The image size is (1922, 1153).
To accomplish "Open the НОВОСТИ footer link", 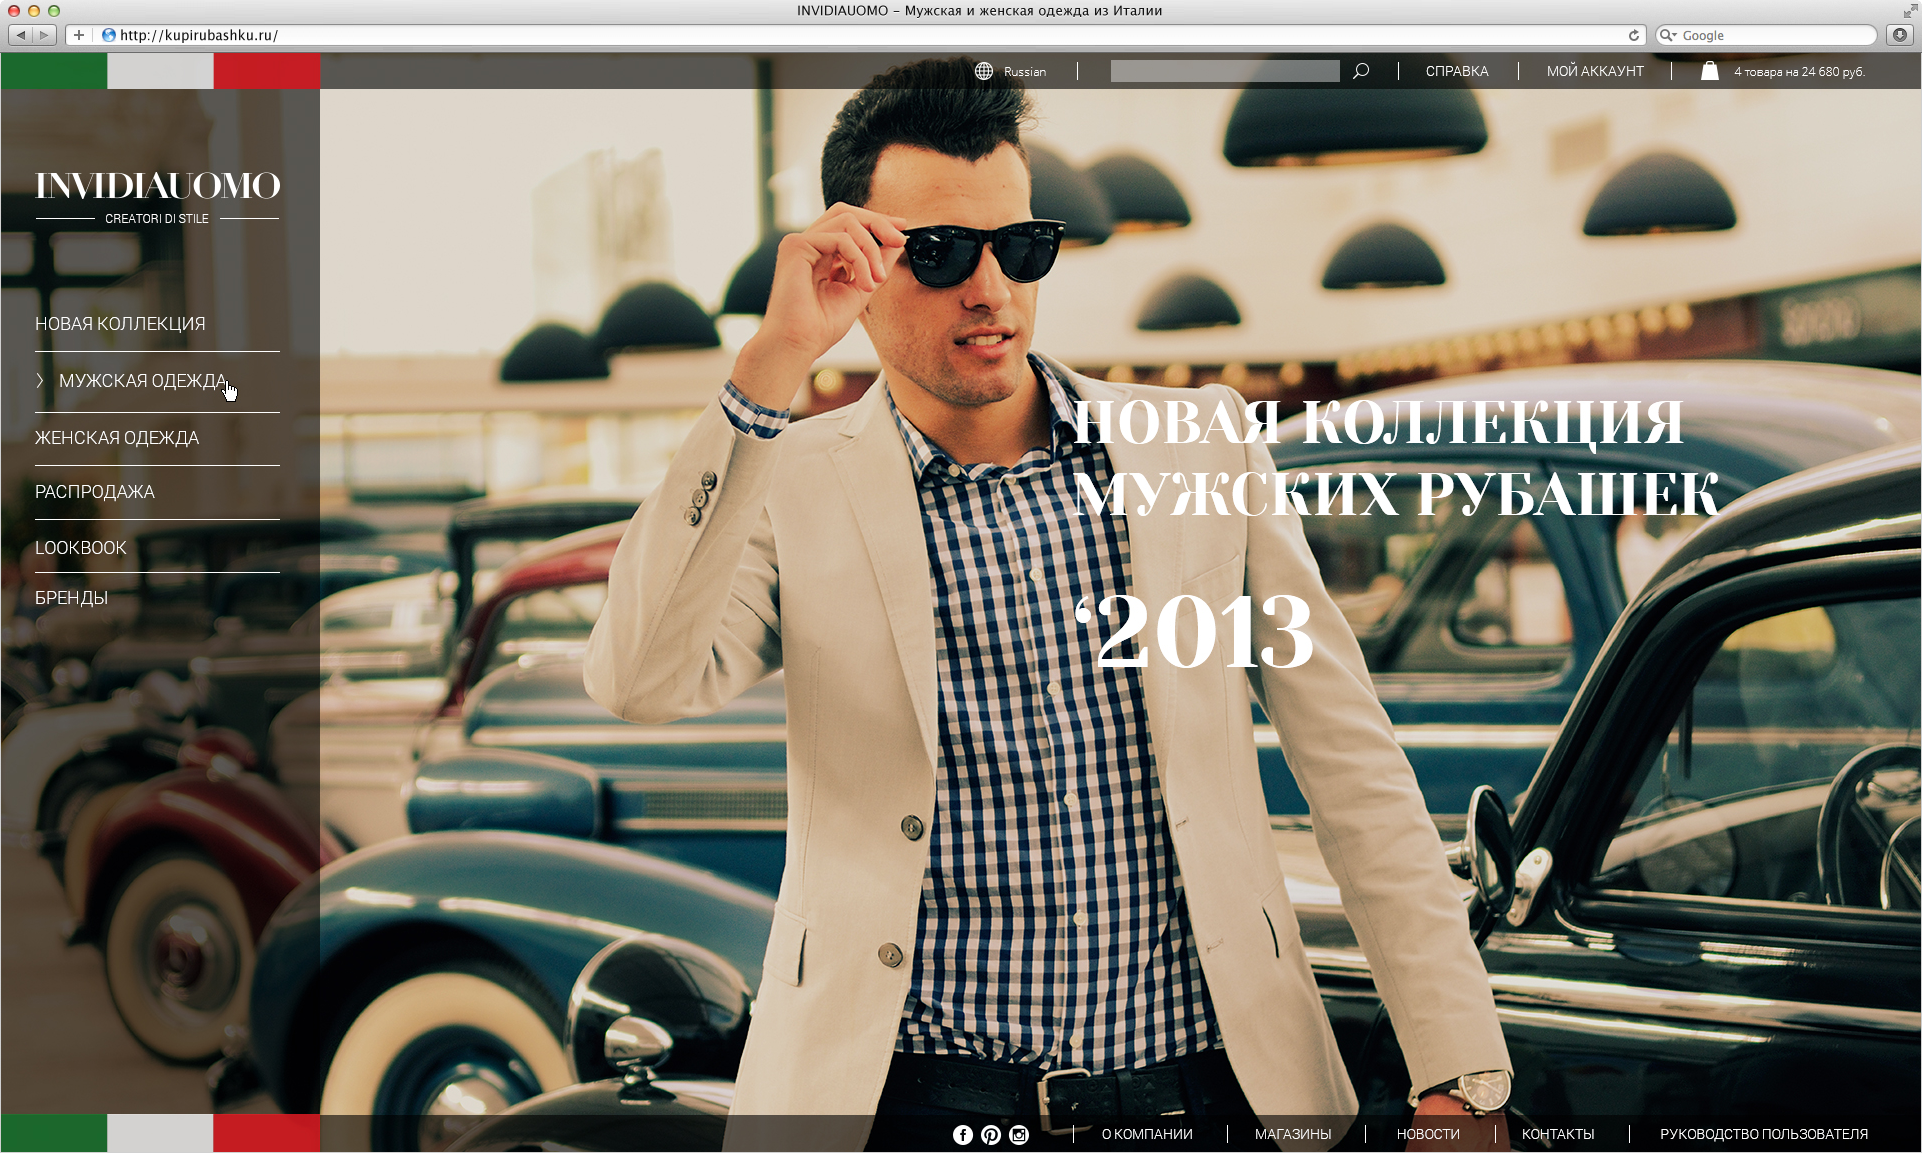I will 1428,1134.
